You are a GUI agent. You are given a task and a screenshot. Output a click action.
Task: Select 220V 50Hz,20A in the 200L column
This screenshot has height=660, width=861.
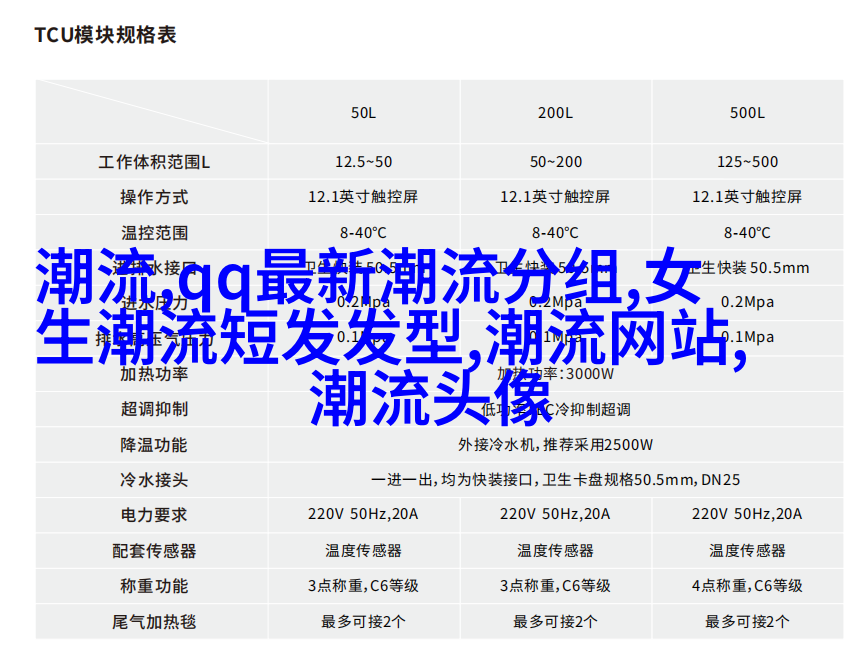click(x=555, y=514)
